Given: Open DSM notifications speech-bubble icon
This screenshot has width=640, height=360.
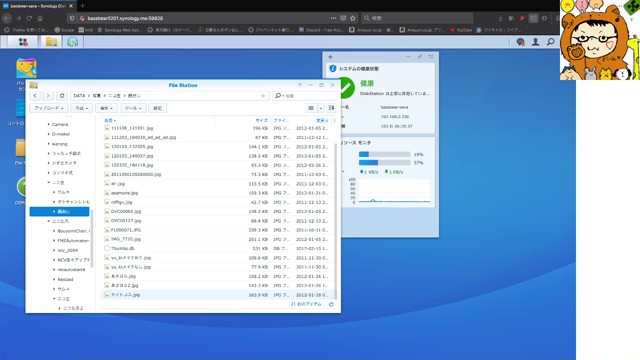Looking at the screenshot, I should [520, 42].
